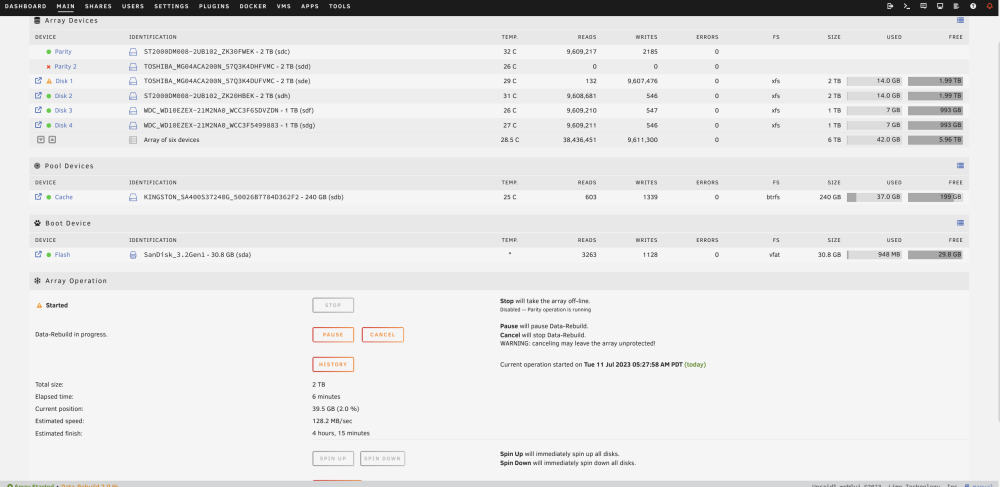Click Cache used space bar 37.0 GB
The height and width of the screenshot is (487, 1000).
(874, 197)
